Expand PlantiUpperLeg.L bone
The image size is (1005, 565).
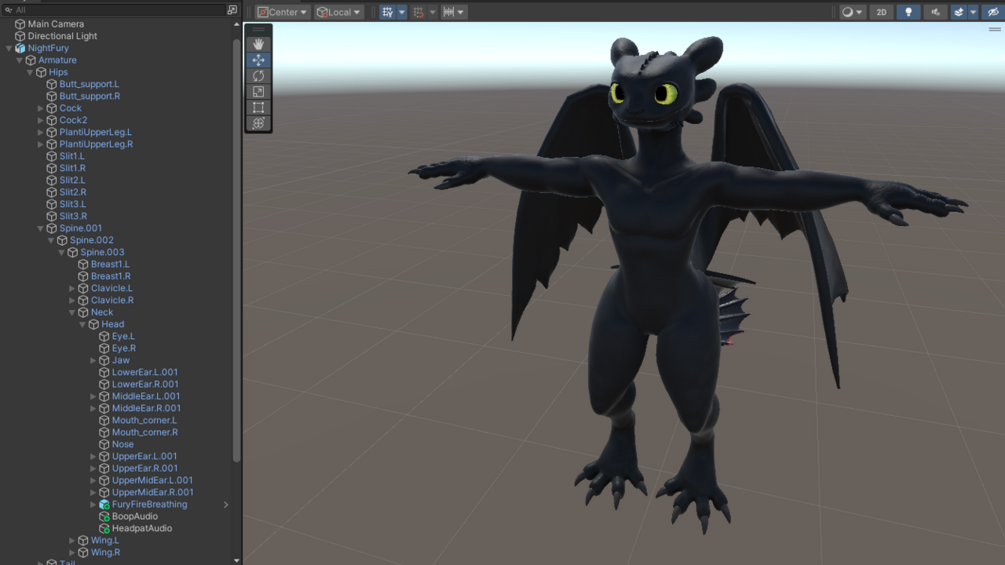[40, 132]
